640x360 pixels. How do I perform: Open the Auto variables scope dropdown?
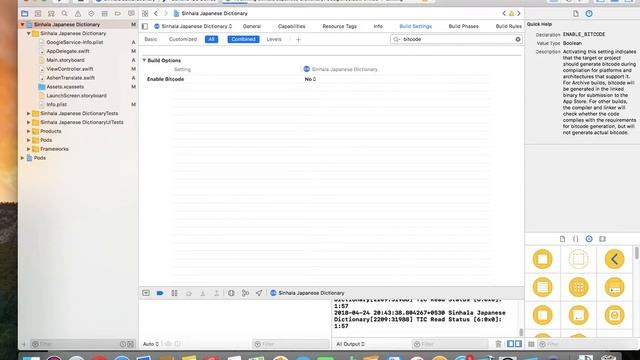[x=151, y=344]
